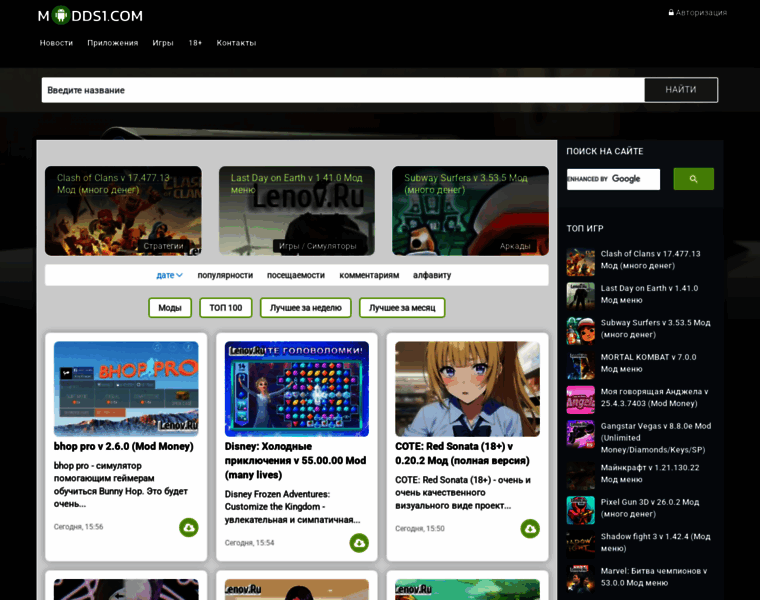The image size is (760, 600).
Task: Open the Игры menu item
Action: tap(163, 43)
